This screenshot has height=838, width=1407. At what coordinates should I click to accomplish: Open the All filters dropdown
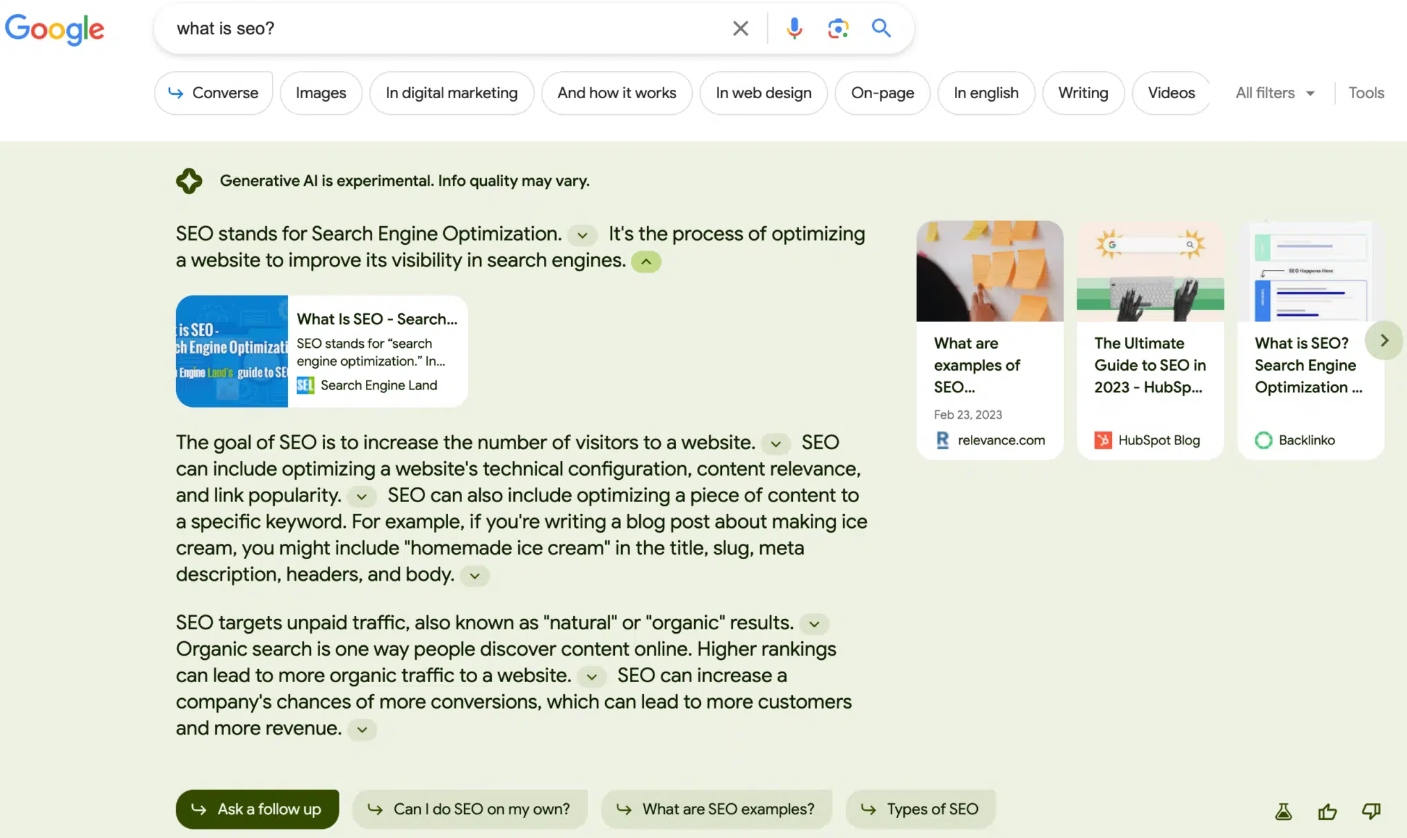coord(1274,92)
